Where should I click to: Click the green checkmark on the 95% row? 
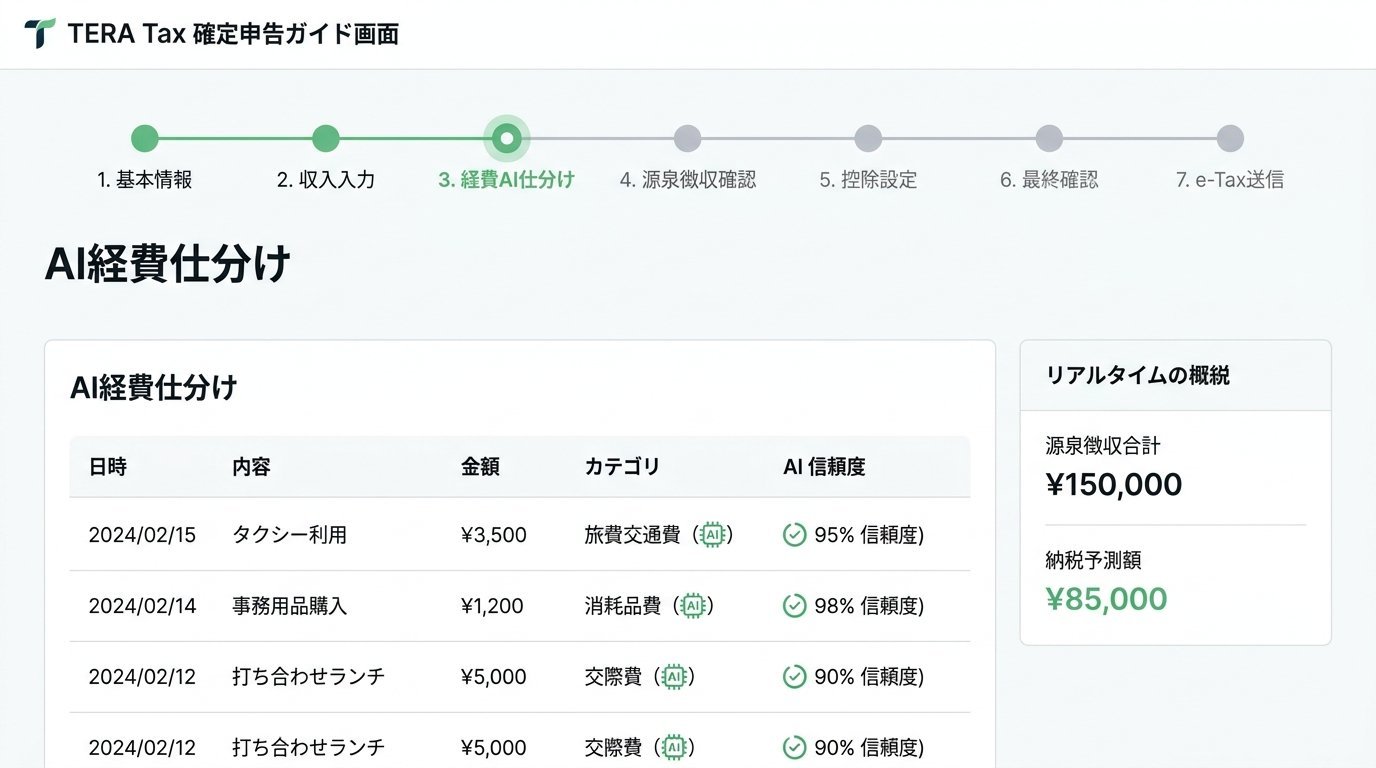pyautogui.click(x=793, y=535)
